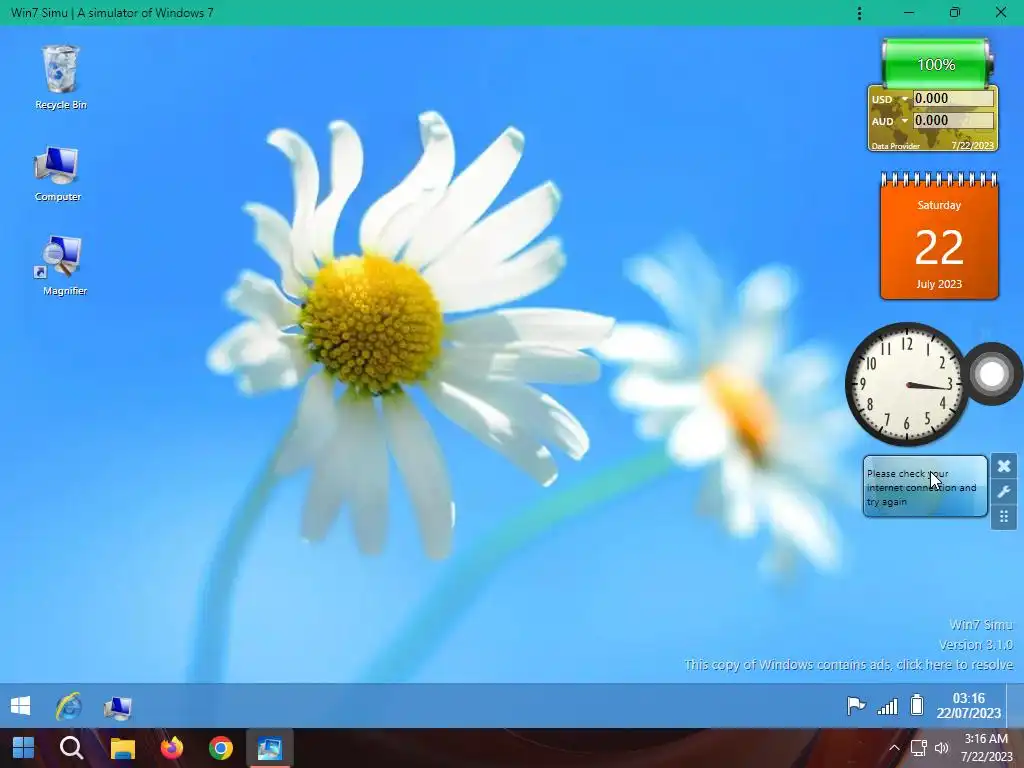1024x768 pixels.
Task: Open the Data Provider link in currency gadget
Action: [x=895, y=146]
